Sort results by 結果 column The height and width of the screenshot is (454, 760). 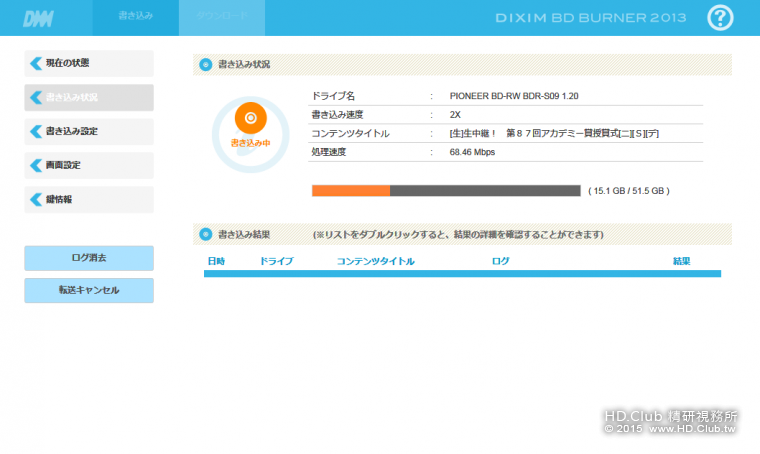point(681,261)
